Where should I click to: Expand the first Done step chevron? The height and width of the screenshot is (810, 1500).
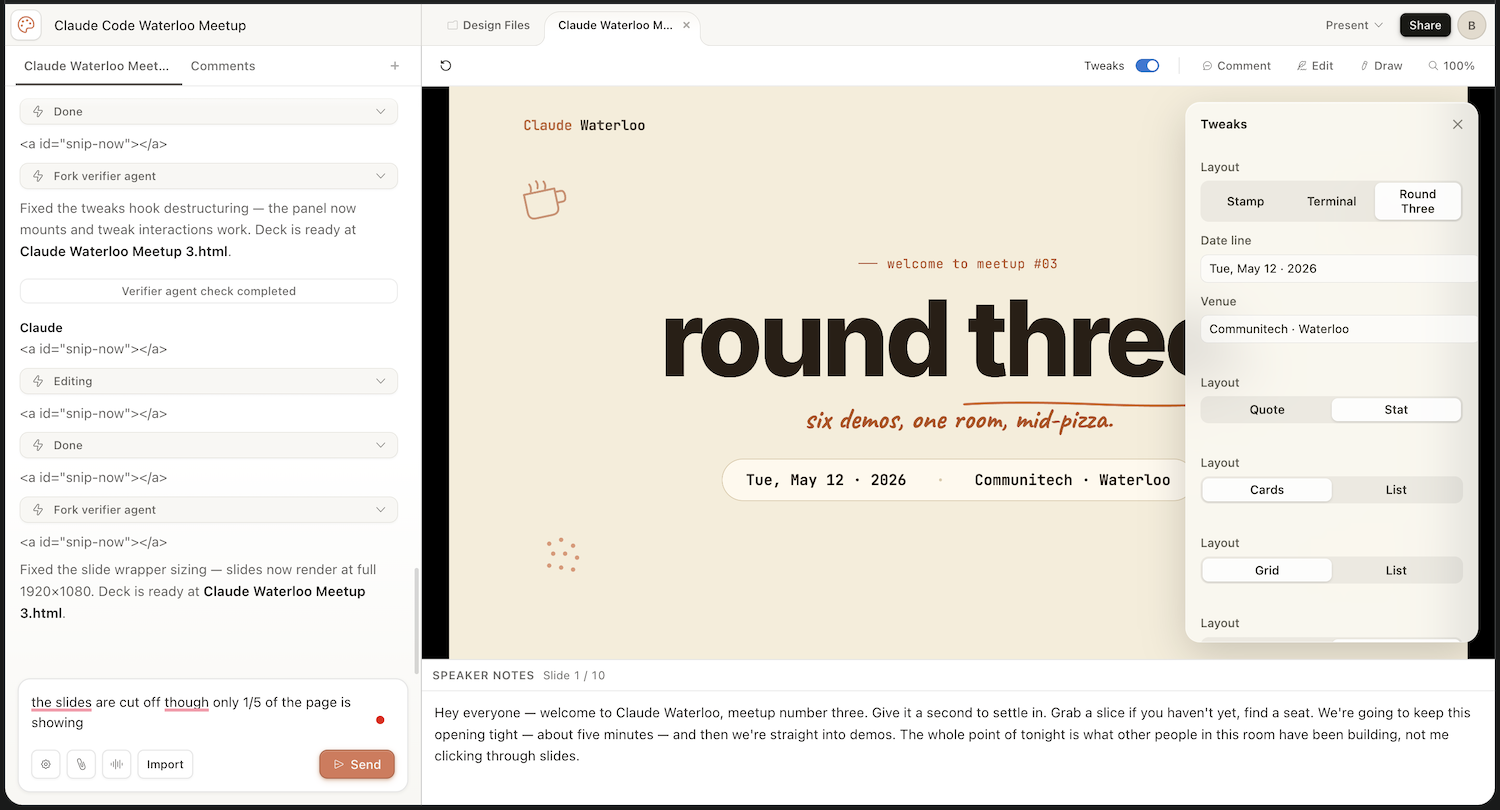tap(380, 112)
